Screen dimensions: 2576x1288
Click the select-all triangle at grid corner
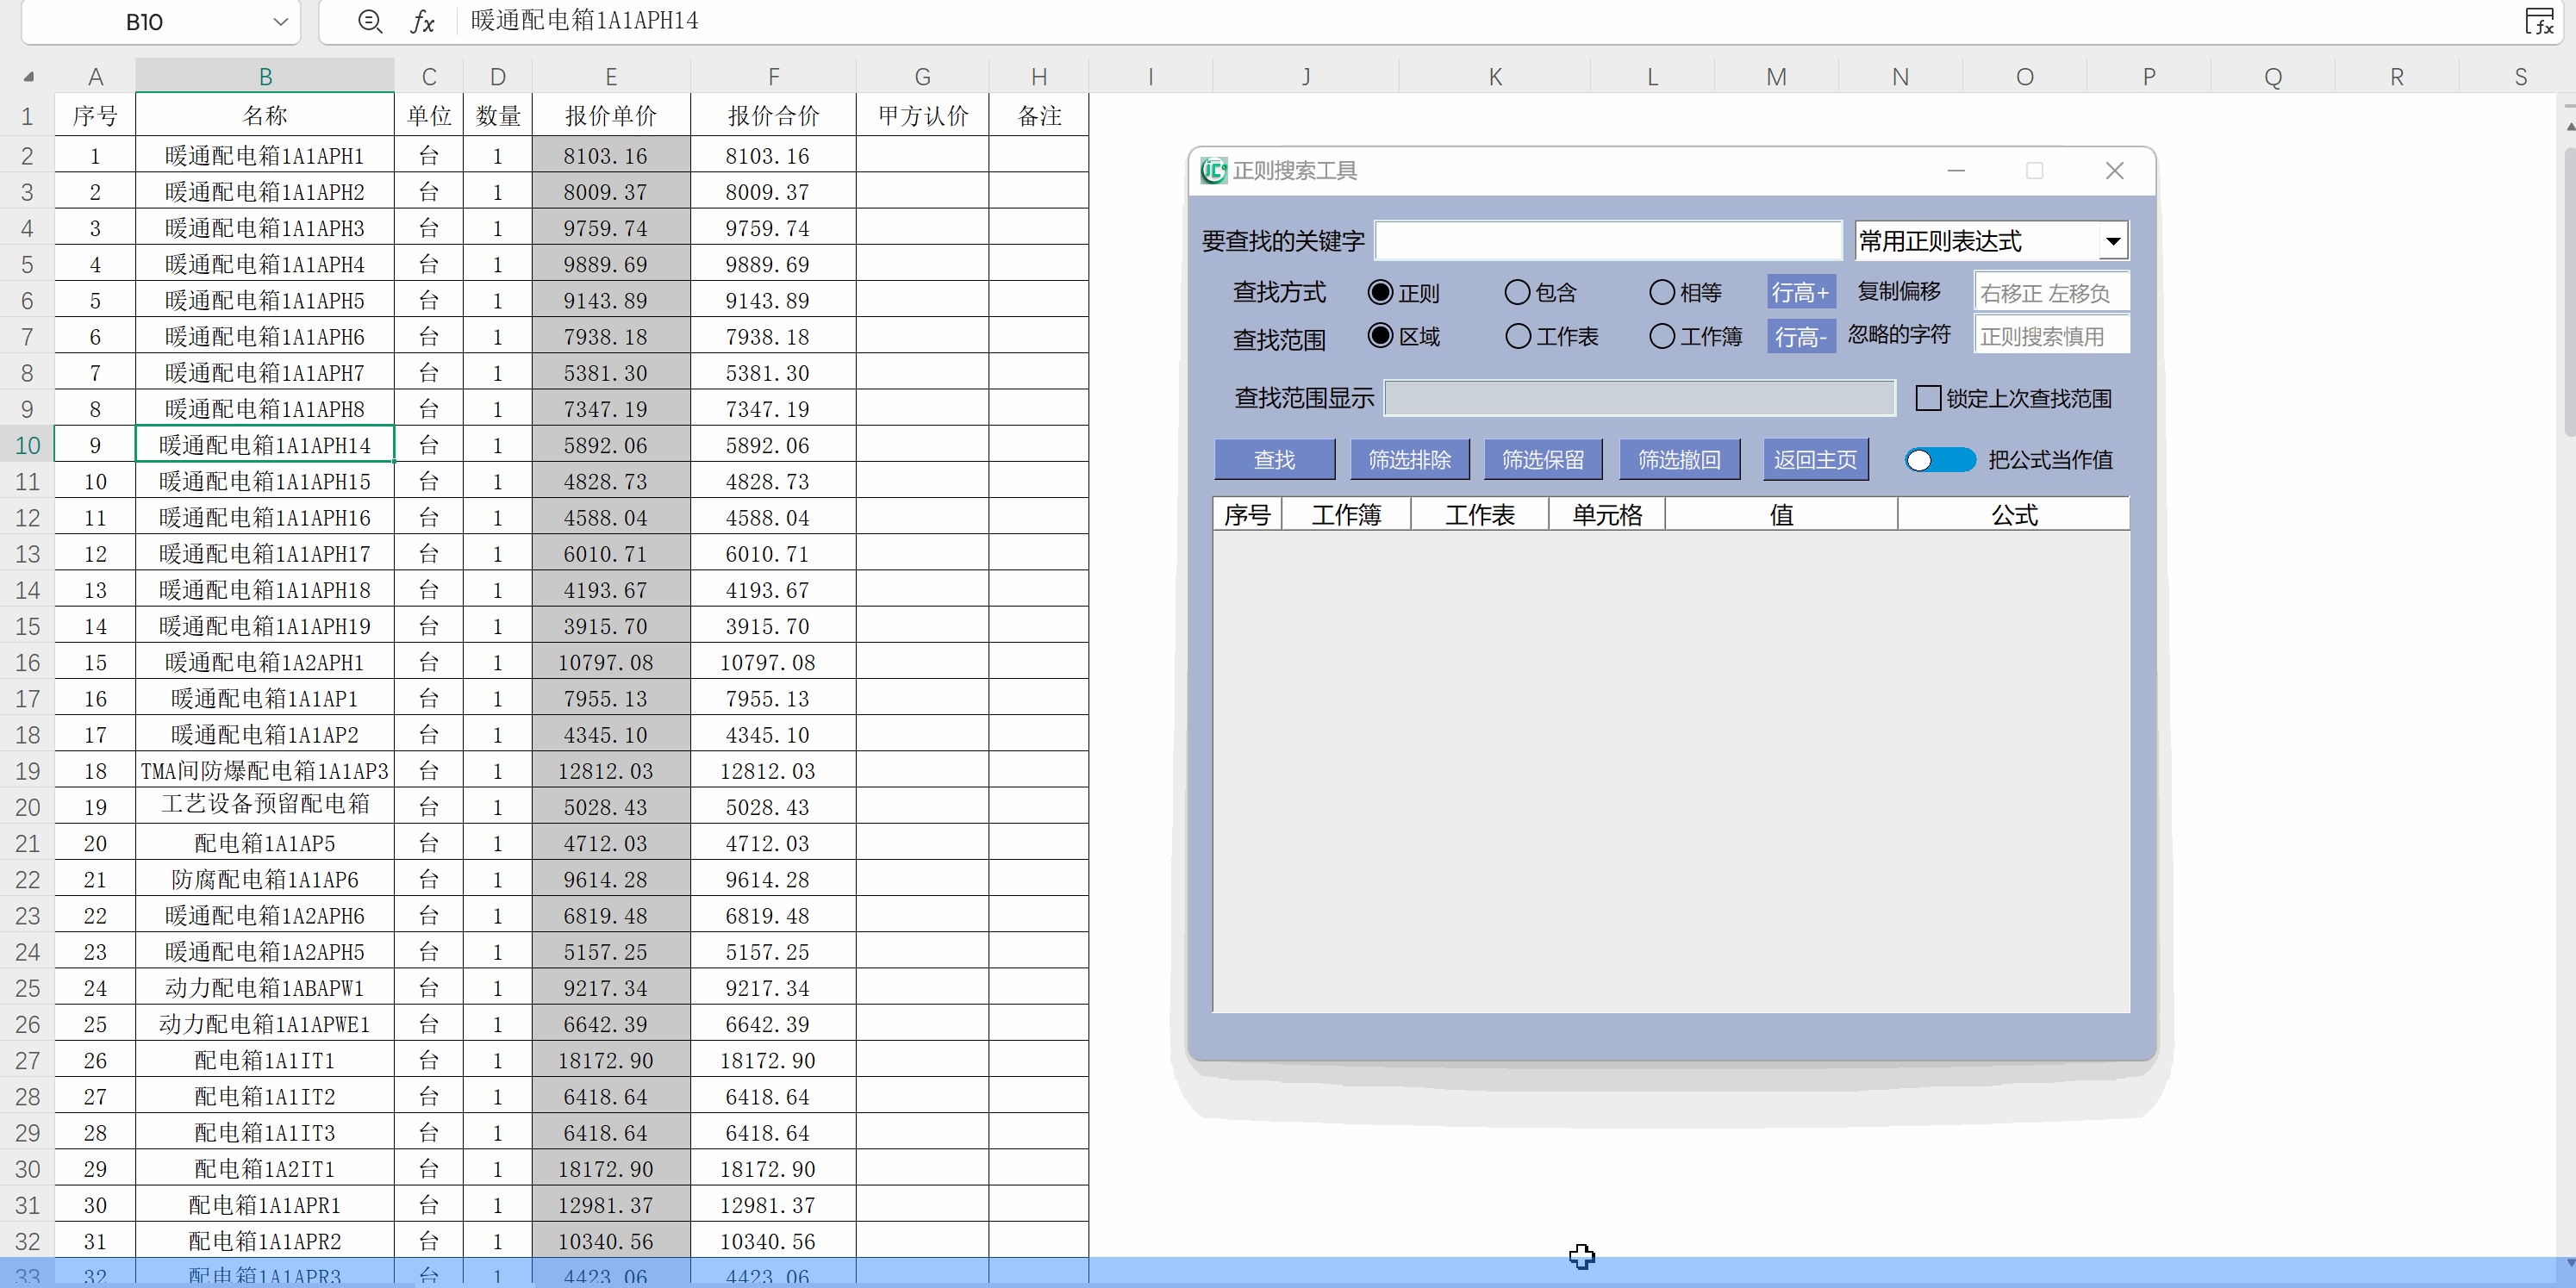click(29, 77)
